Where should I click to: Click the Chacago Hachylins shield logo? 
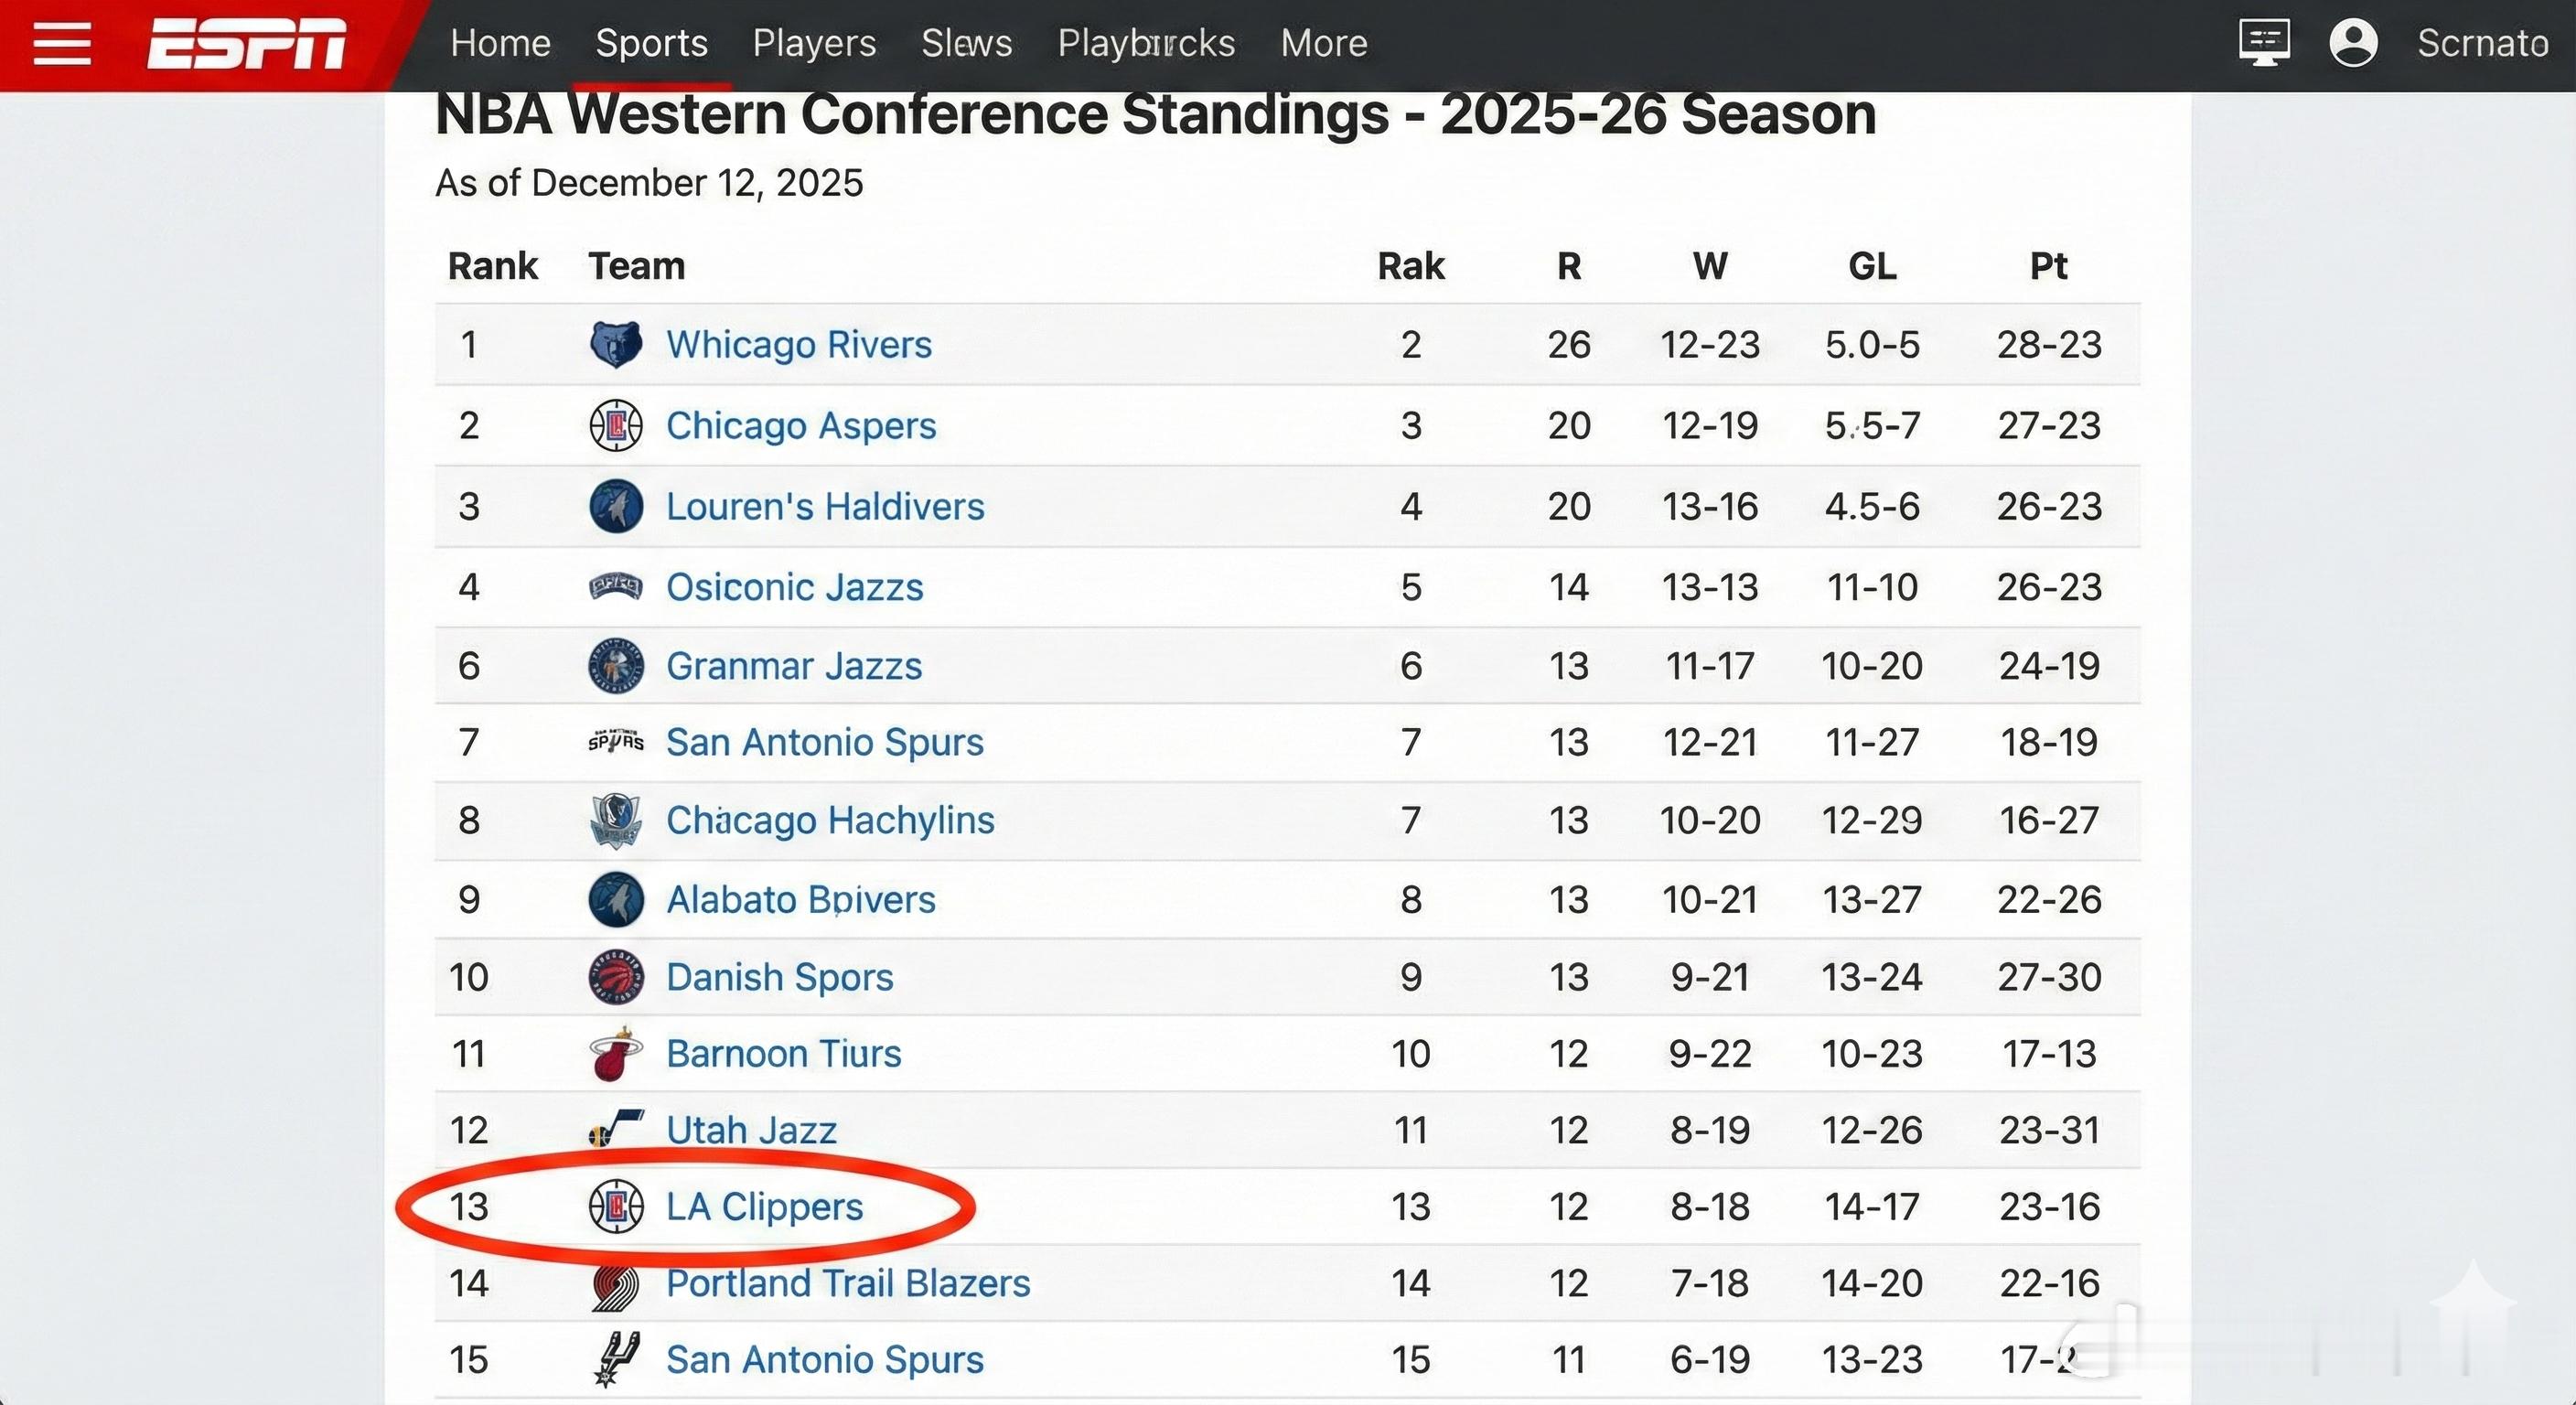click(615, 820)
